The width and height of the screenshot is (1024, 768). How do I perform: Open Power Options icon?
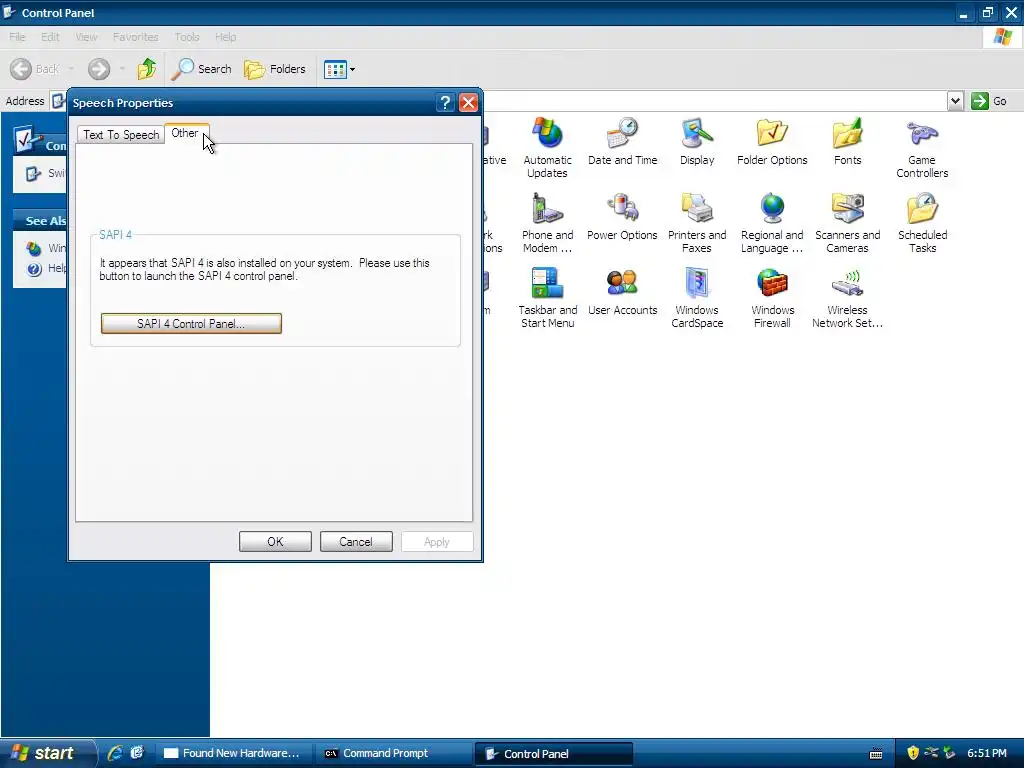(x=622, y=217)
